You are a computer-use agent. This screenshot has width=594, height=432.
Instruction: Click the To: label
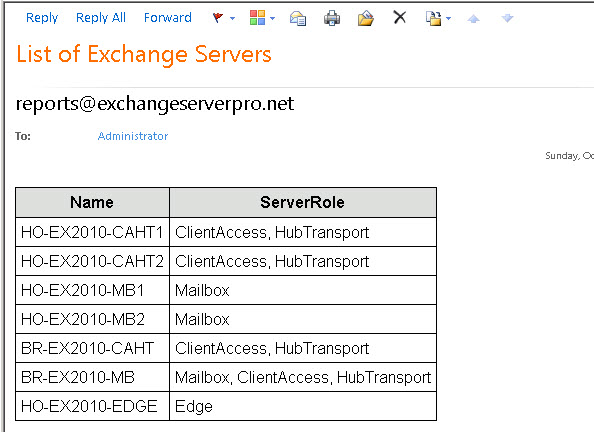pyautogui.click(x=23, y=136)
